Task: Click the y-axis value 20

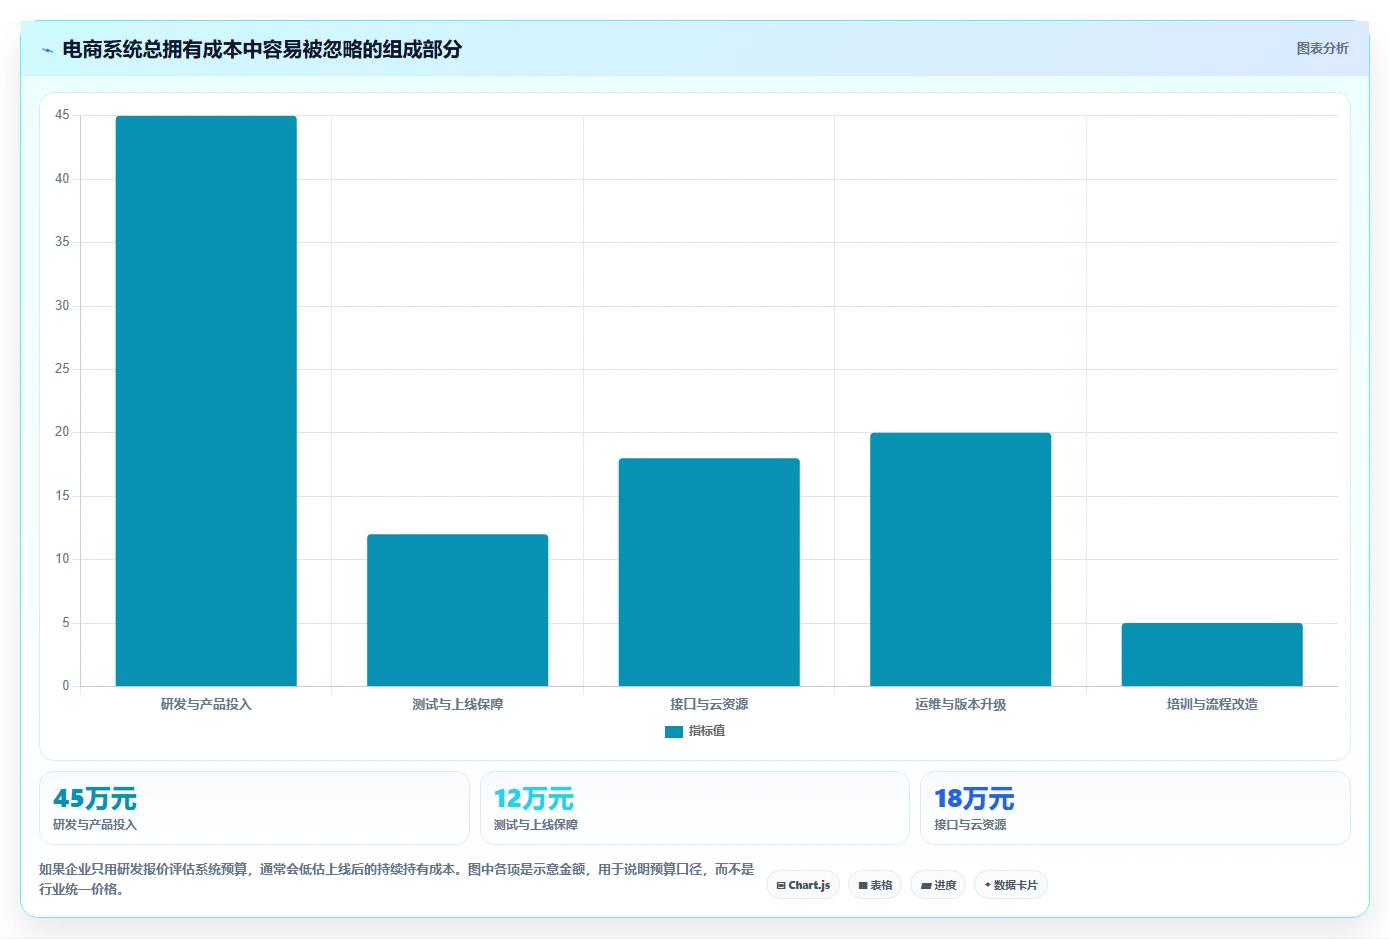Action: (x=62, y=432)
